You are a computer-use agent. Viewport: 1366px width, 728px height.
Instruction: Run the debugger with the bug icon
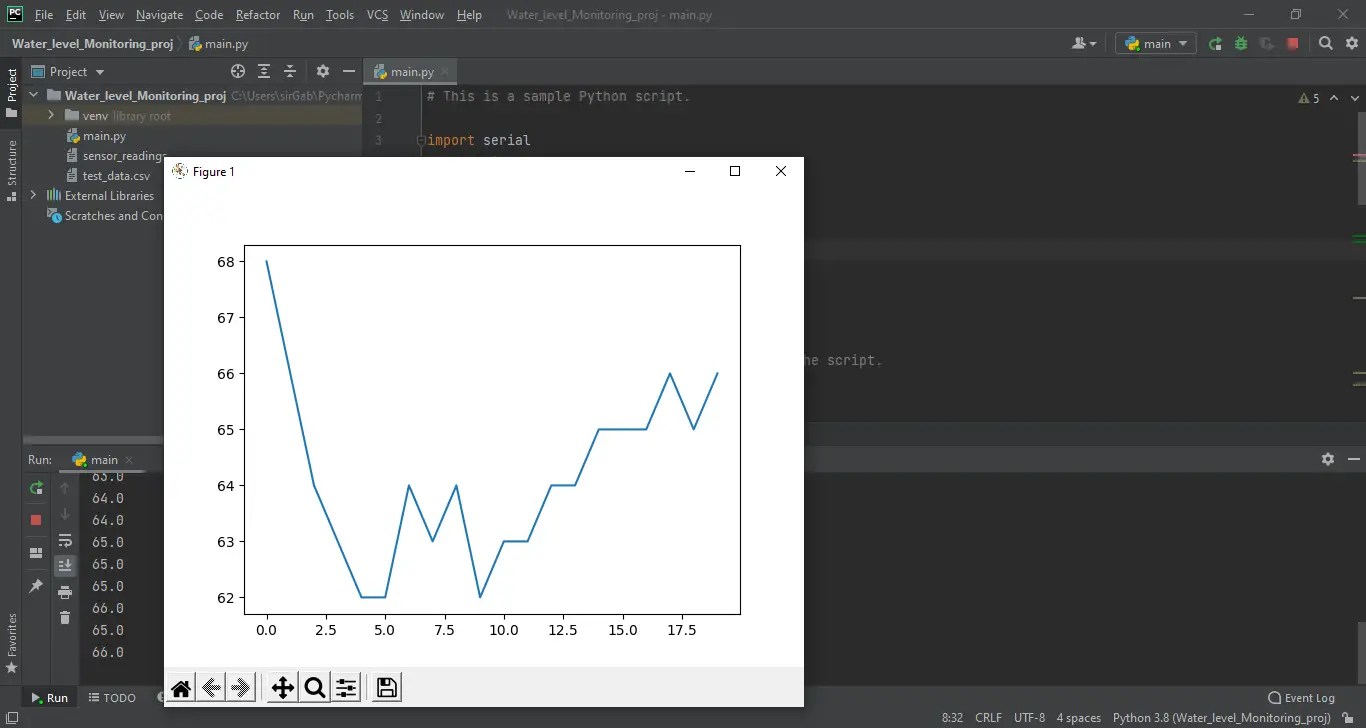pos(1240,43)
